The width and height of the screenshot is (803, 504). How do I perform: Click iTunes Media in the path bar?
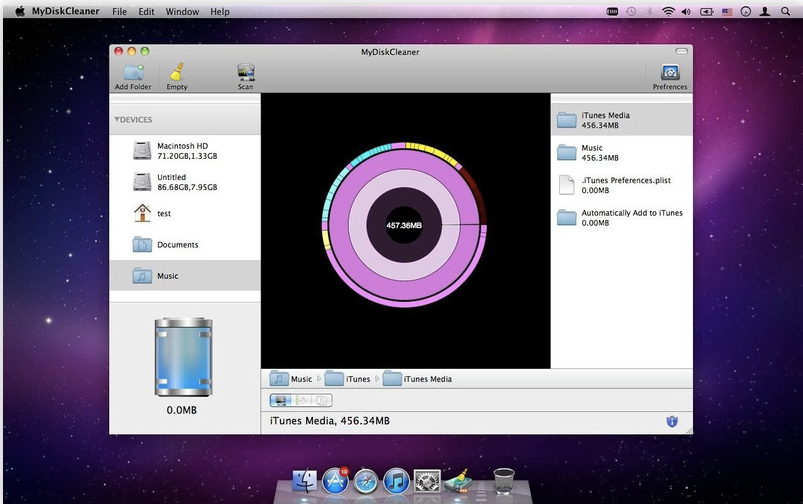click(x=417, y=379)
